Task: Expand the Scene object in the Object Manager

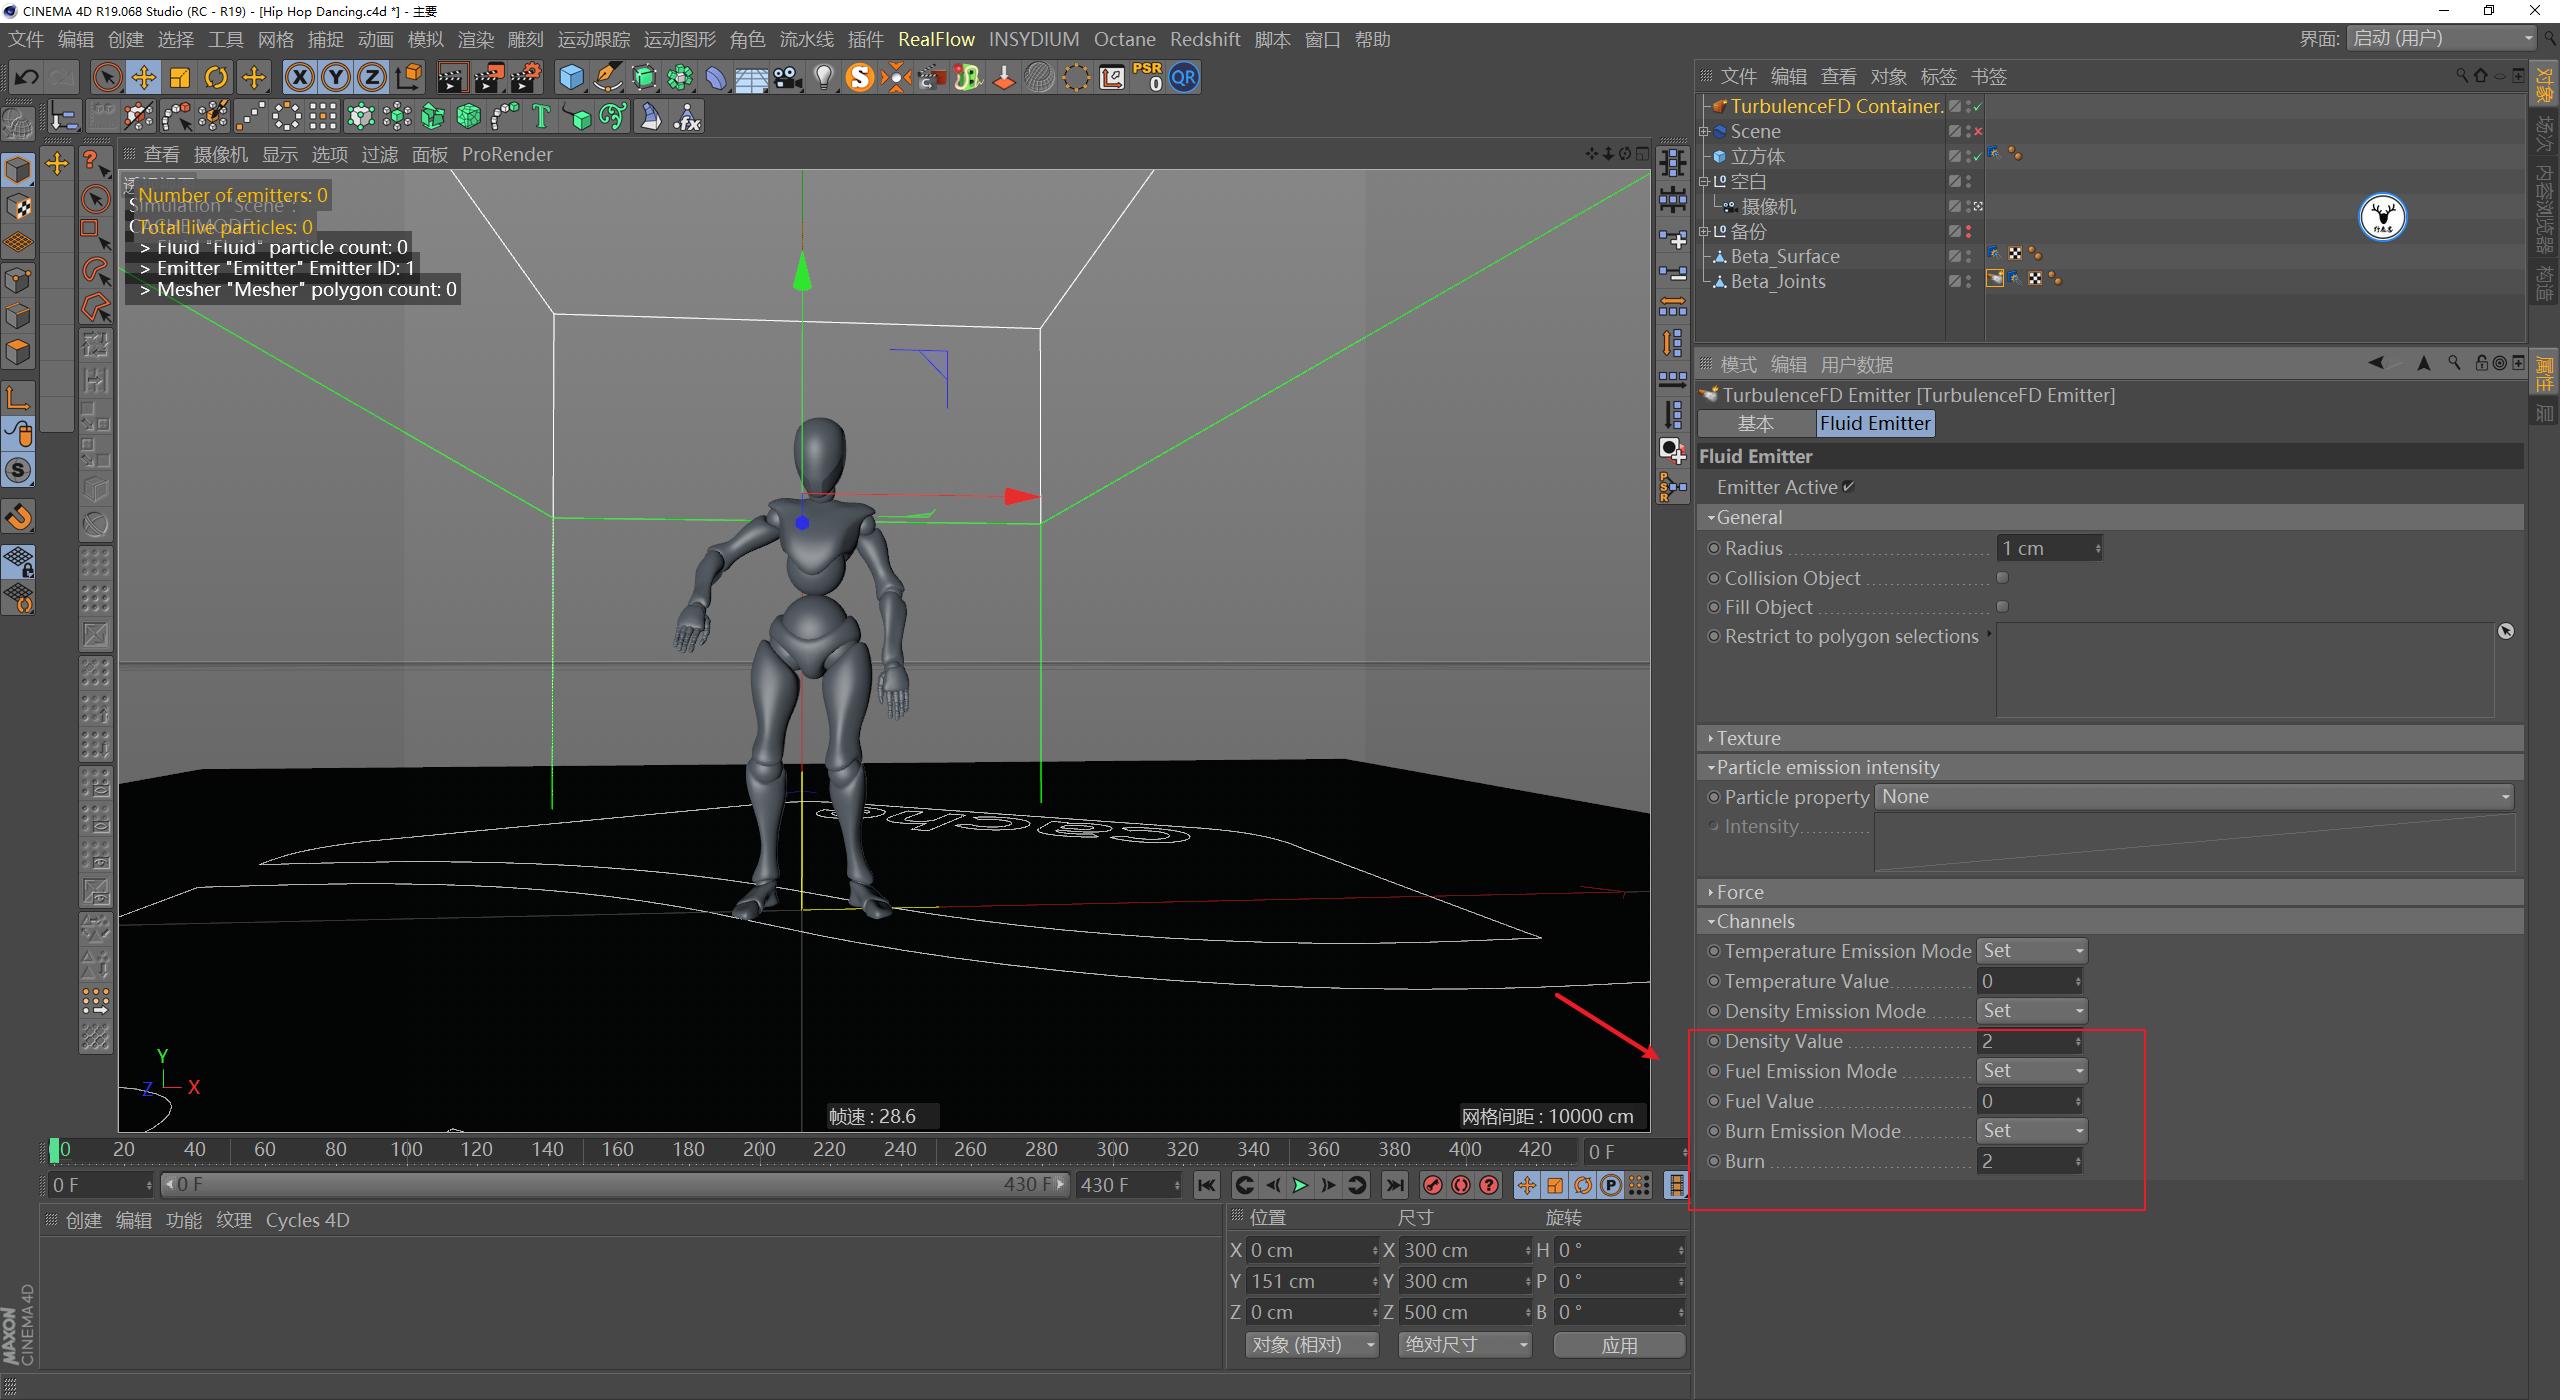Action: (x=1705, y=131)
